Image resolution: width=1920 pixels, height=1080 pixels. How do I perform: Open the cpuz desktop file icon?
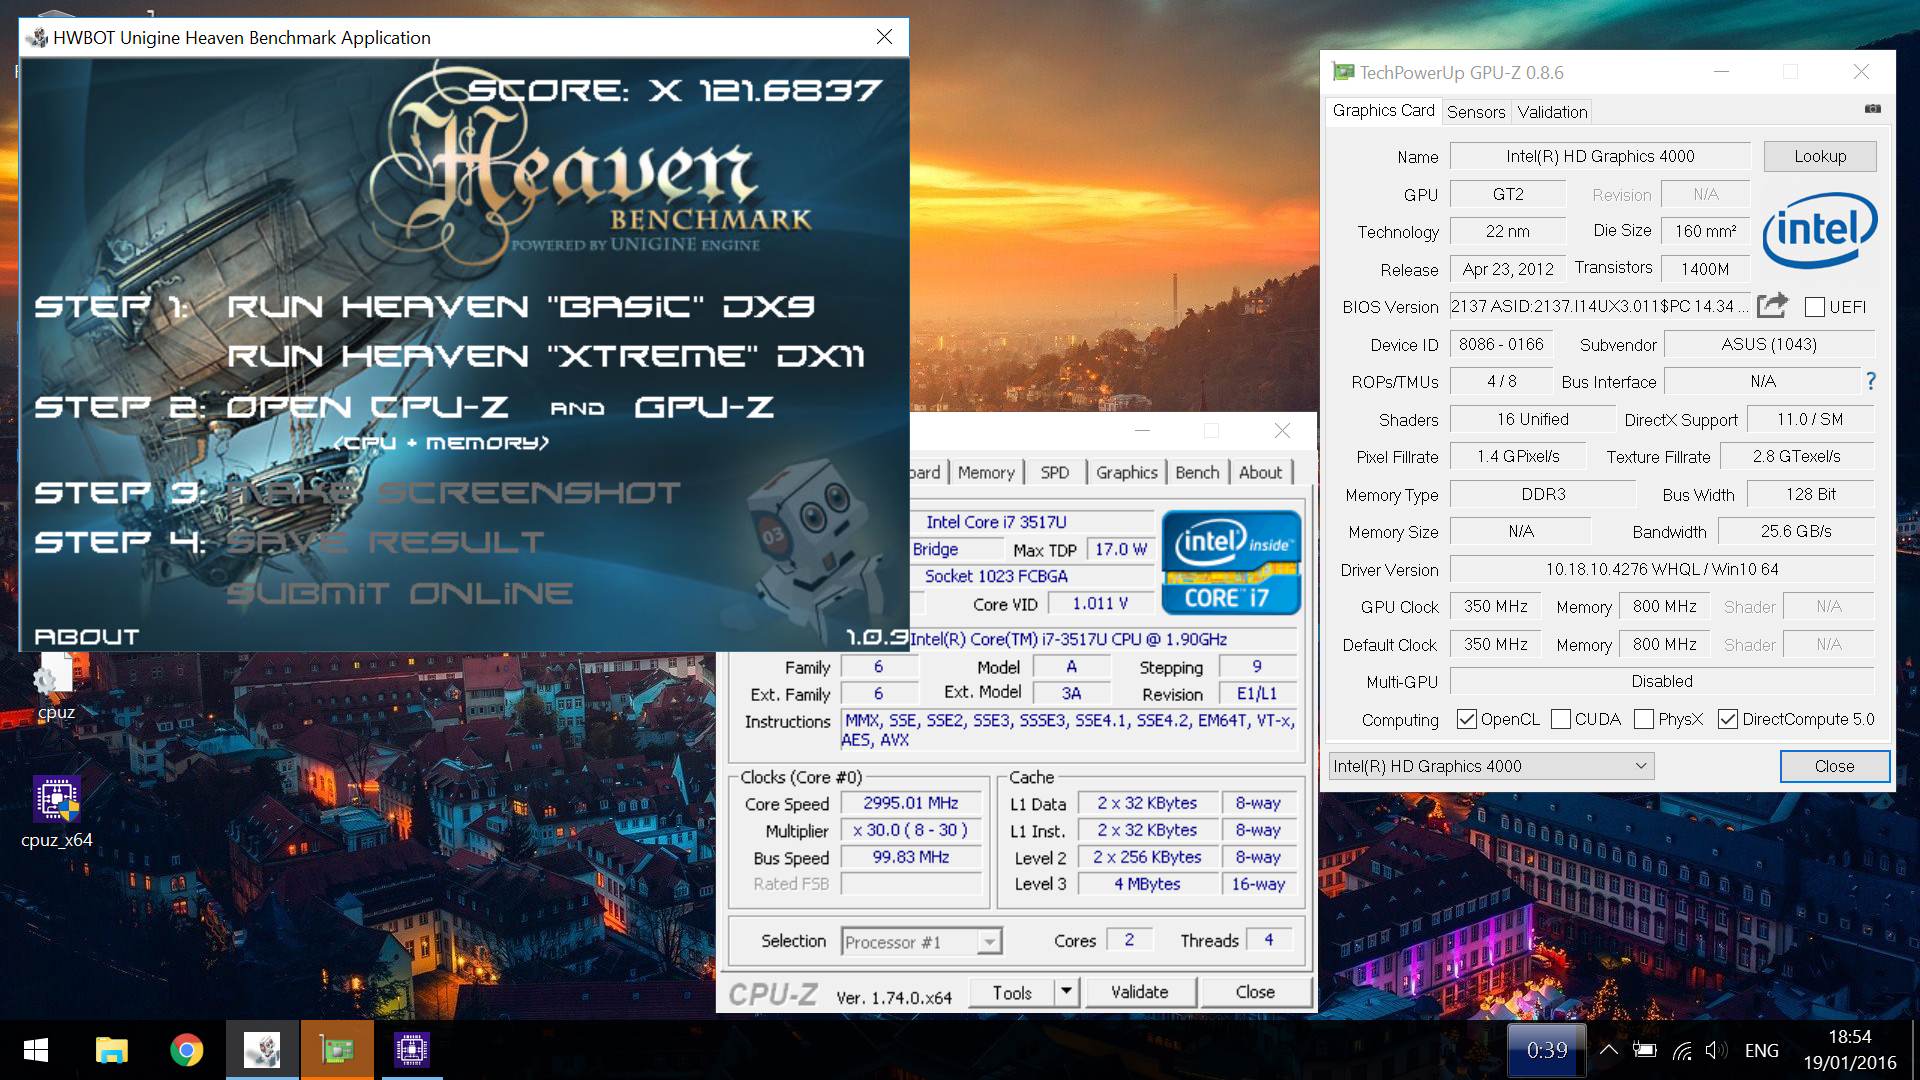[x=55, y=685]
